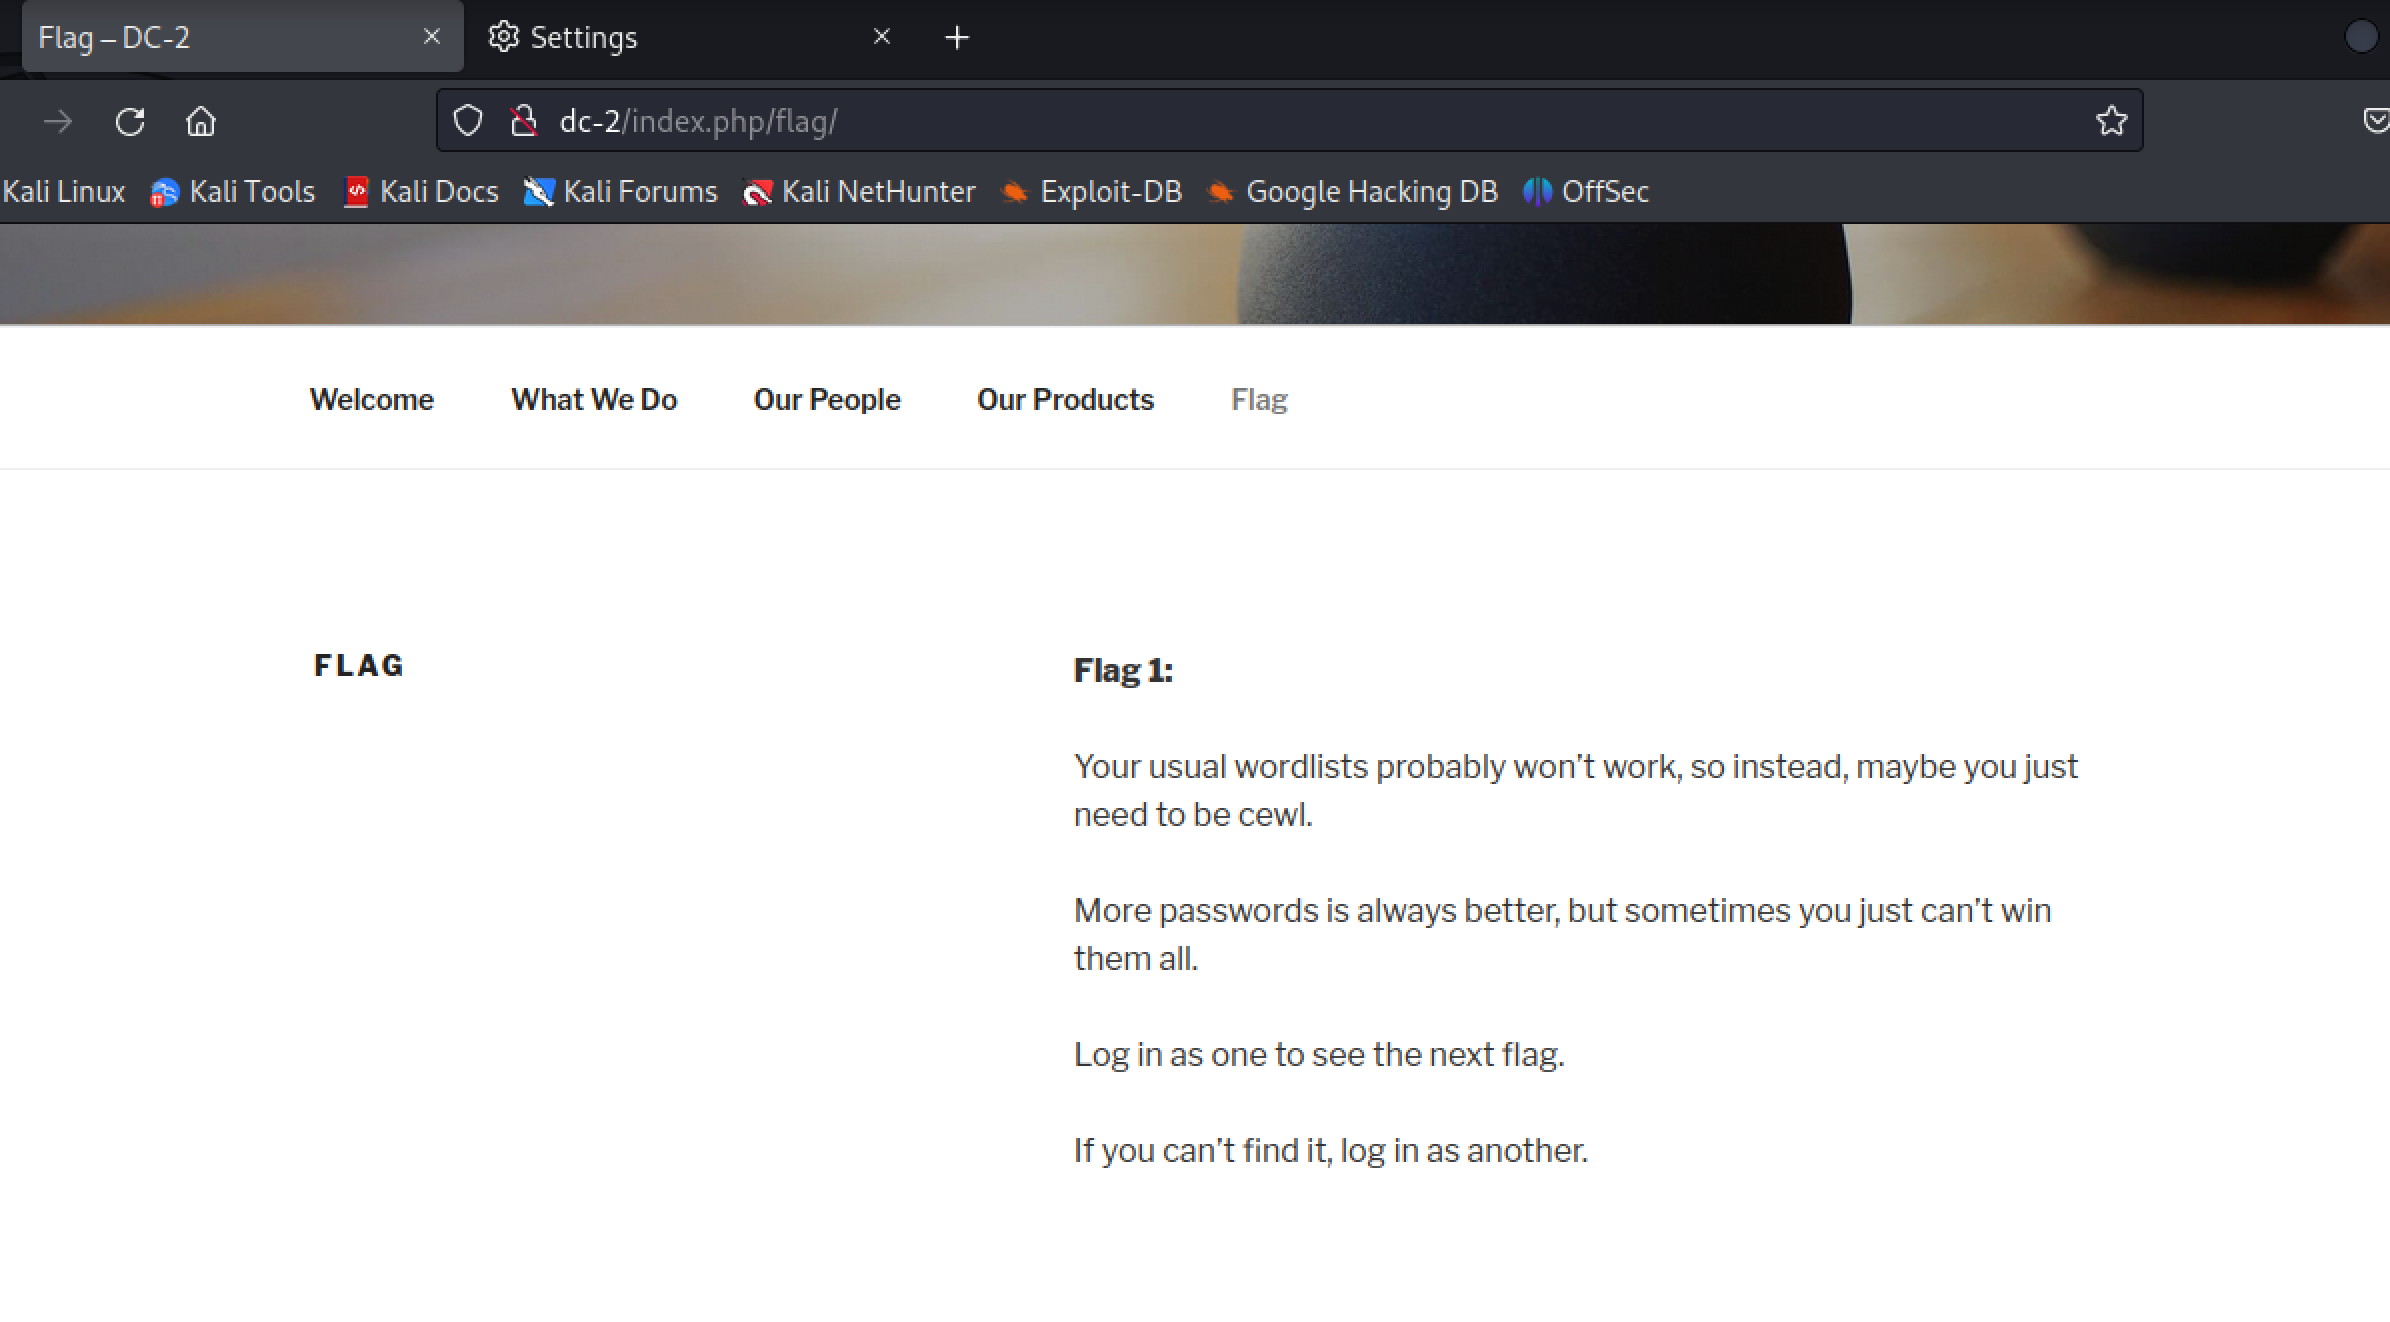Open the Kali Tools bookmark
Screen dimensions: 2390x1322
click(x=233, y=191)
